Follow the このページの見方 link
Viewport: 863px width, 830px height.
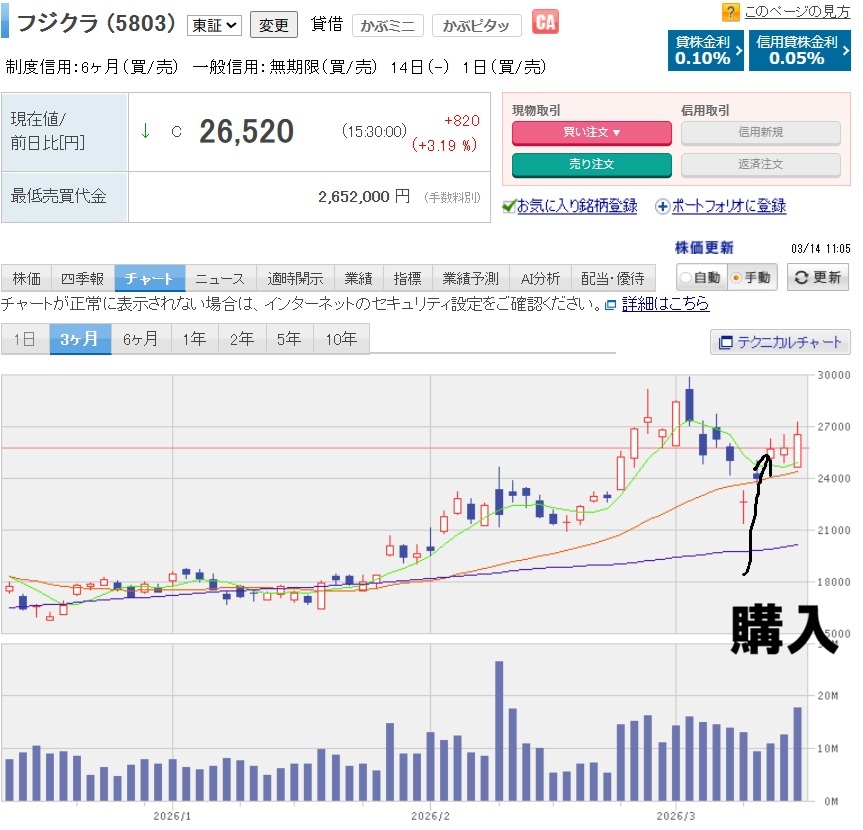(798, 12)
